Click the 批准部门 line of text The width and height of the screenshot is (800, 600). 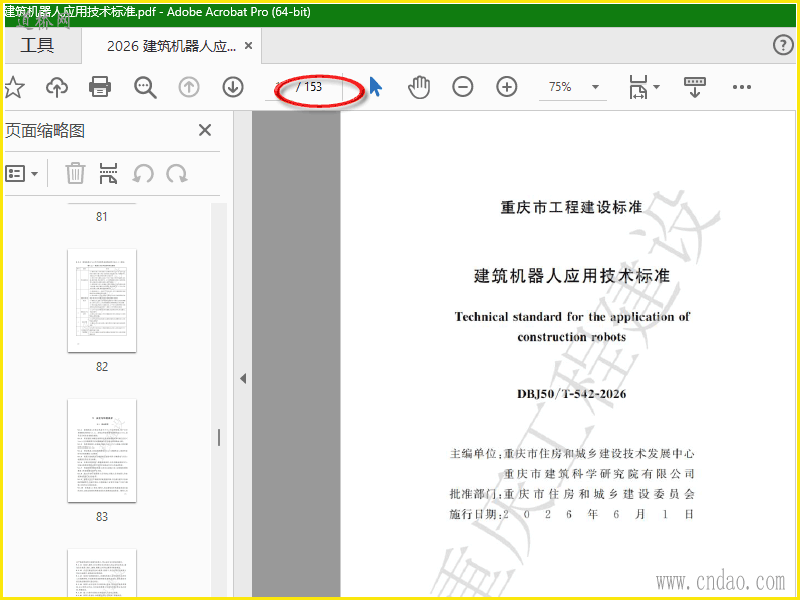[572, 494]
